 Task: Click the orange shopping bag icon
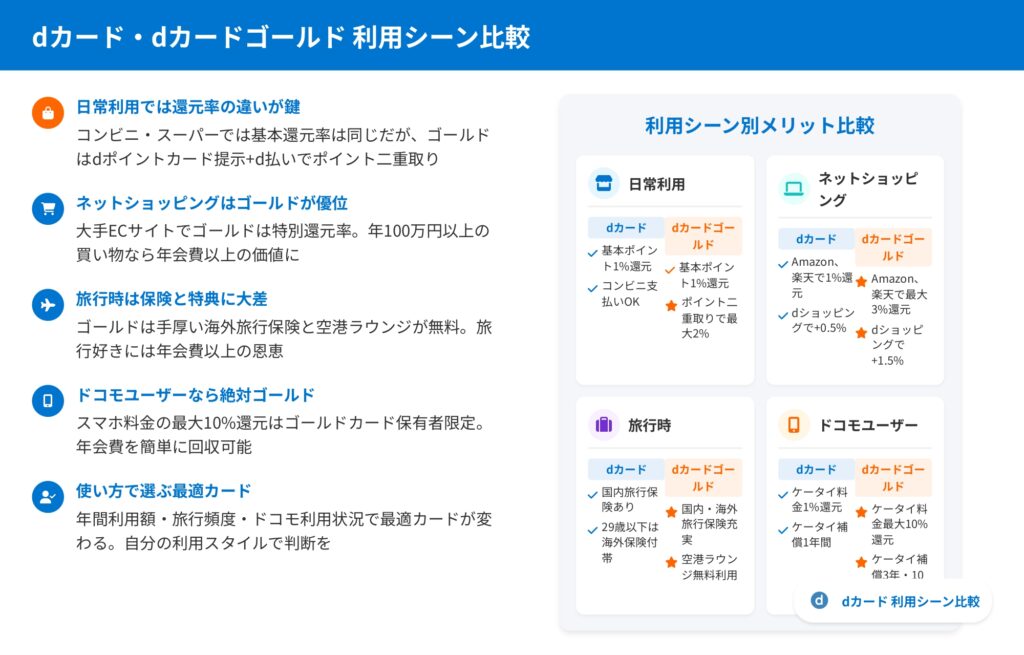(x=47, y=112)
